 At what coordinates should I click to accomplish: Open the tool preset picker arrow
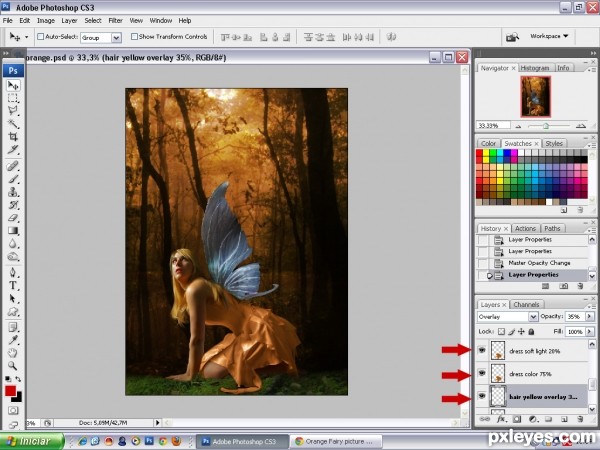26,37
